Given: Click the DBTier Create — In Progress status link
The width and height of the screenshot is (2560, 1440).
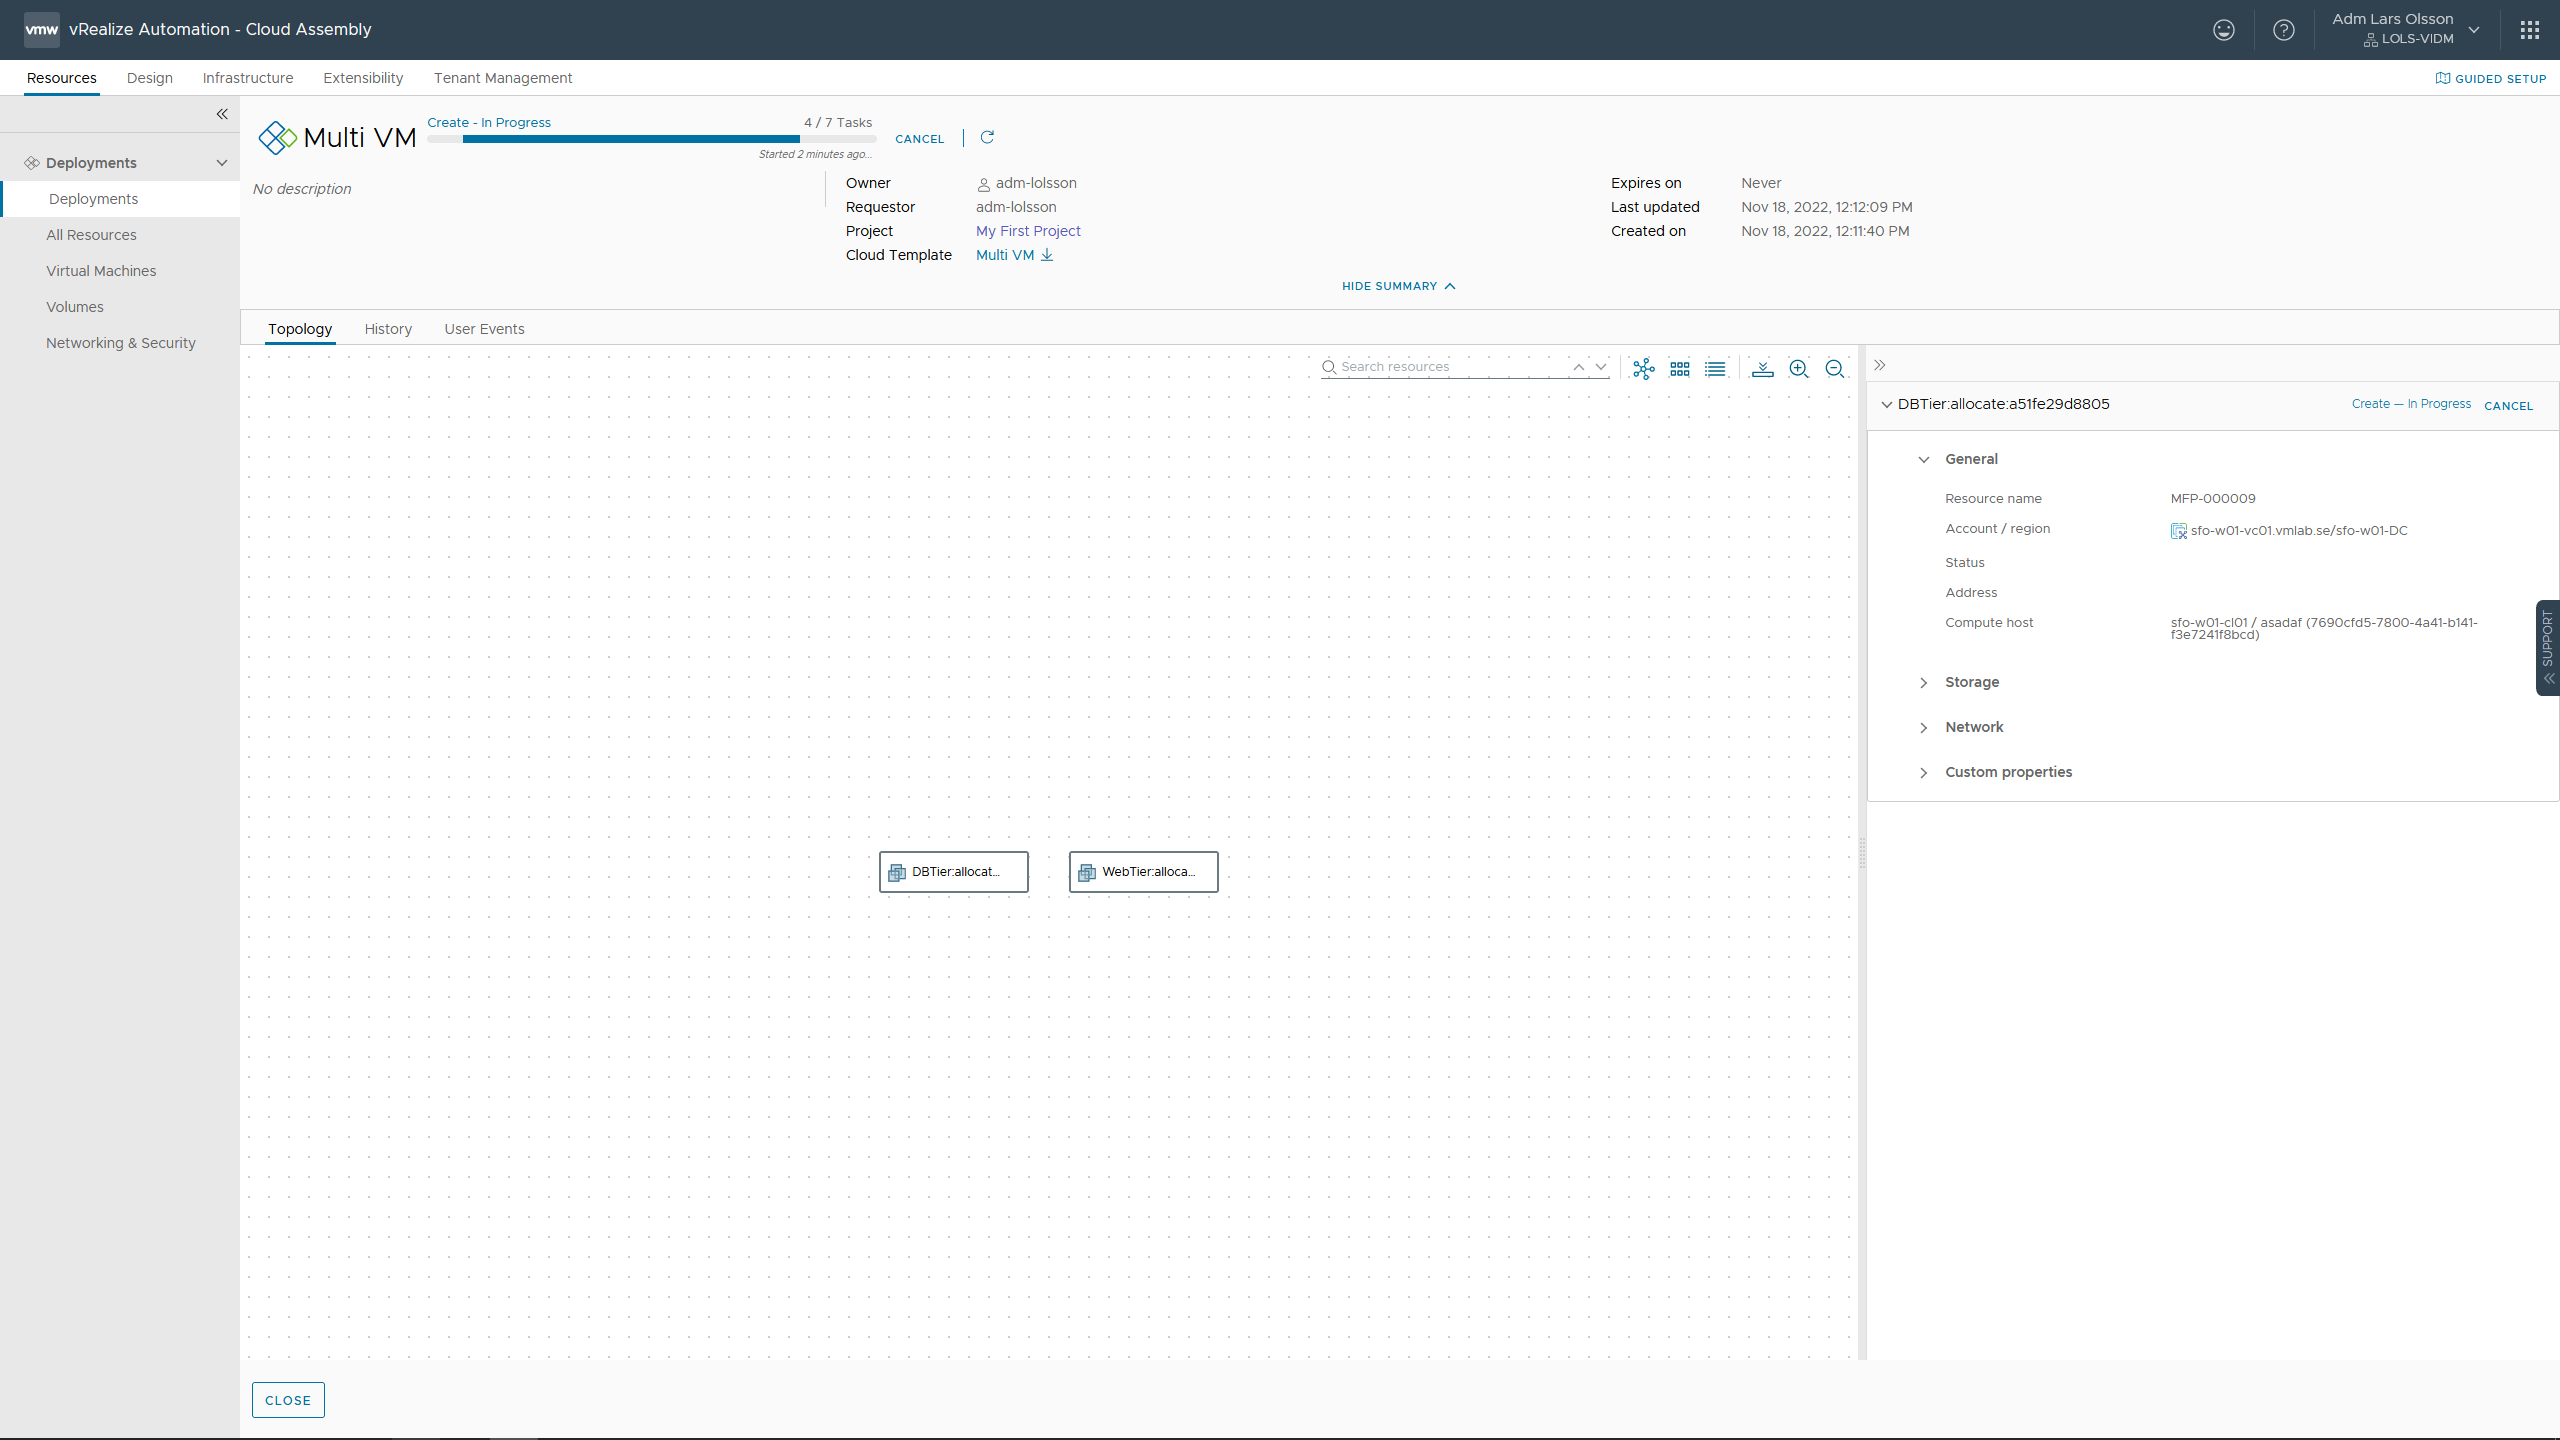Looking at the screenshot, I should tap(2411, 404).
